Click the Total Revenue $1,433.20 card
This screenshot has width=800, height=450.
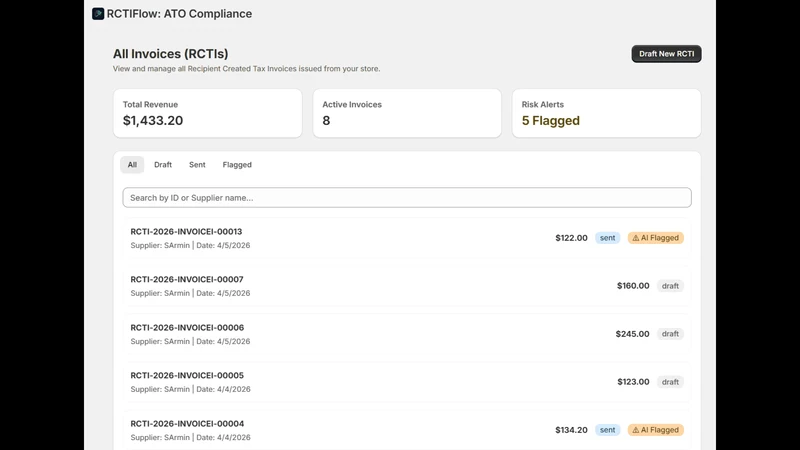click(208, 113)
